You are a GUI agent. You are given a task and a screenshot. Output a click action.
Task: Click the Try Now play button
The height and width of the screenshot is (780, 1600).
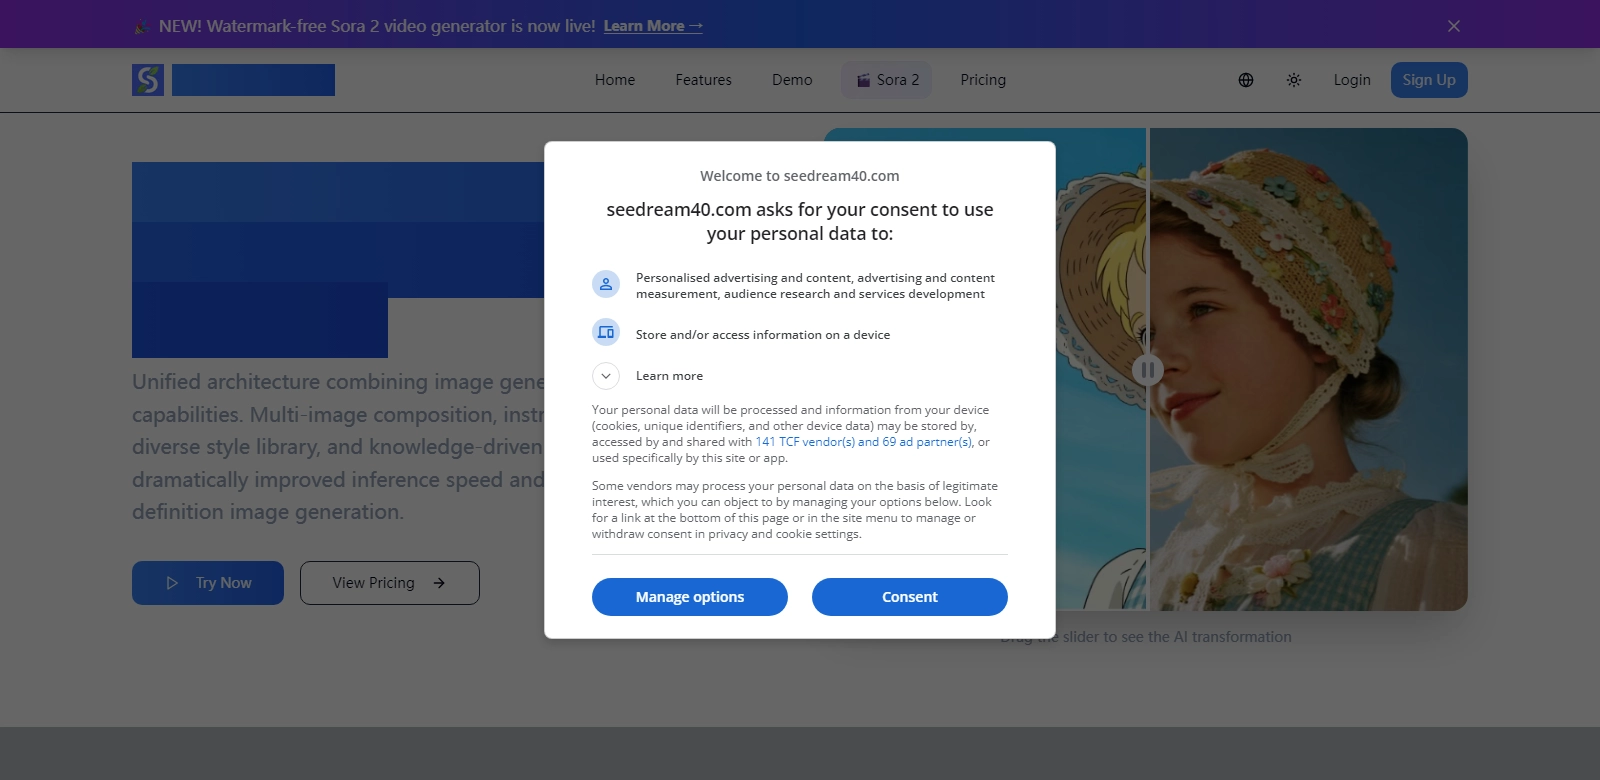(x=208, y=583)
